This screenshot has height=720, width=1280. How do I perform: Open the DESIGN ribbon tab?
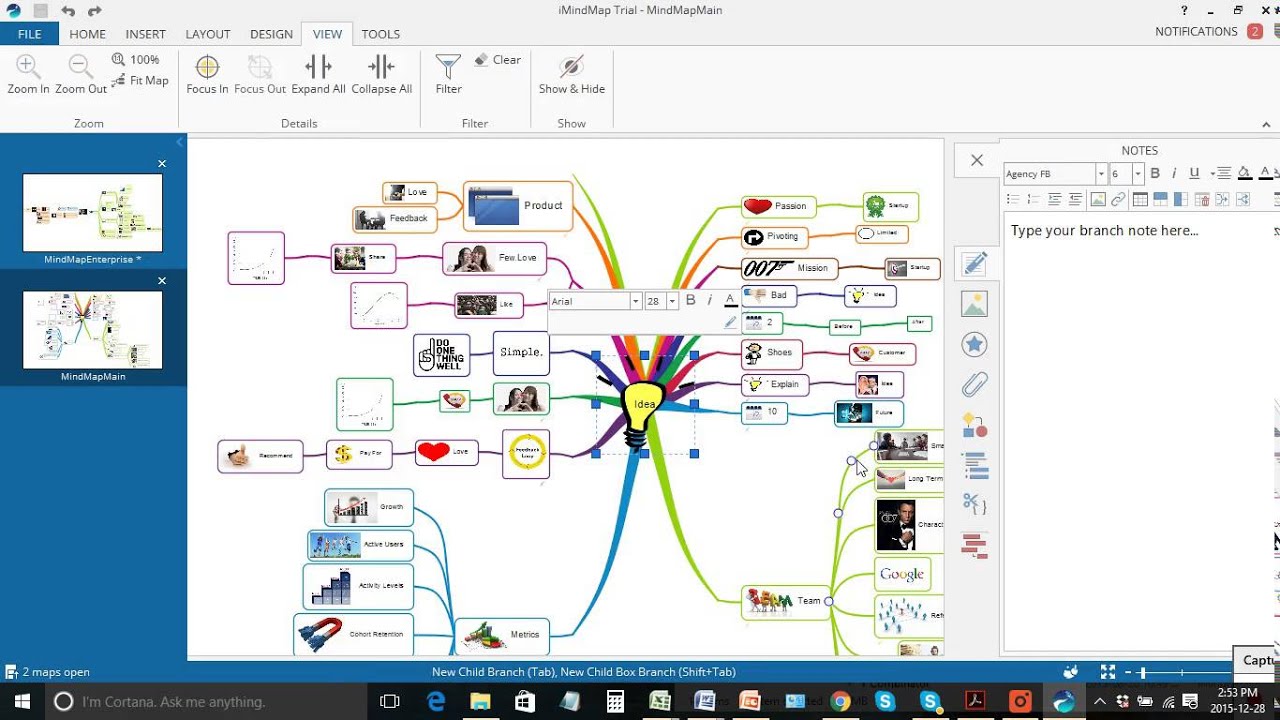[271, 34]
